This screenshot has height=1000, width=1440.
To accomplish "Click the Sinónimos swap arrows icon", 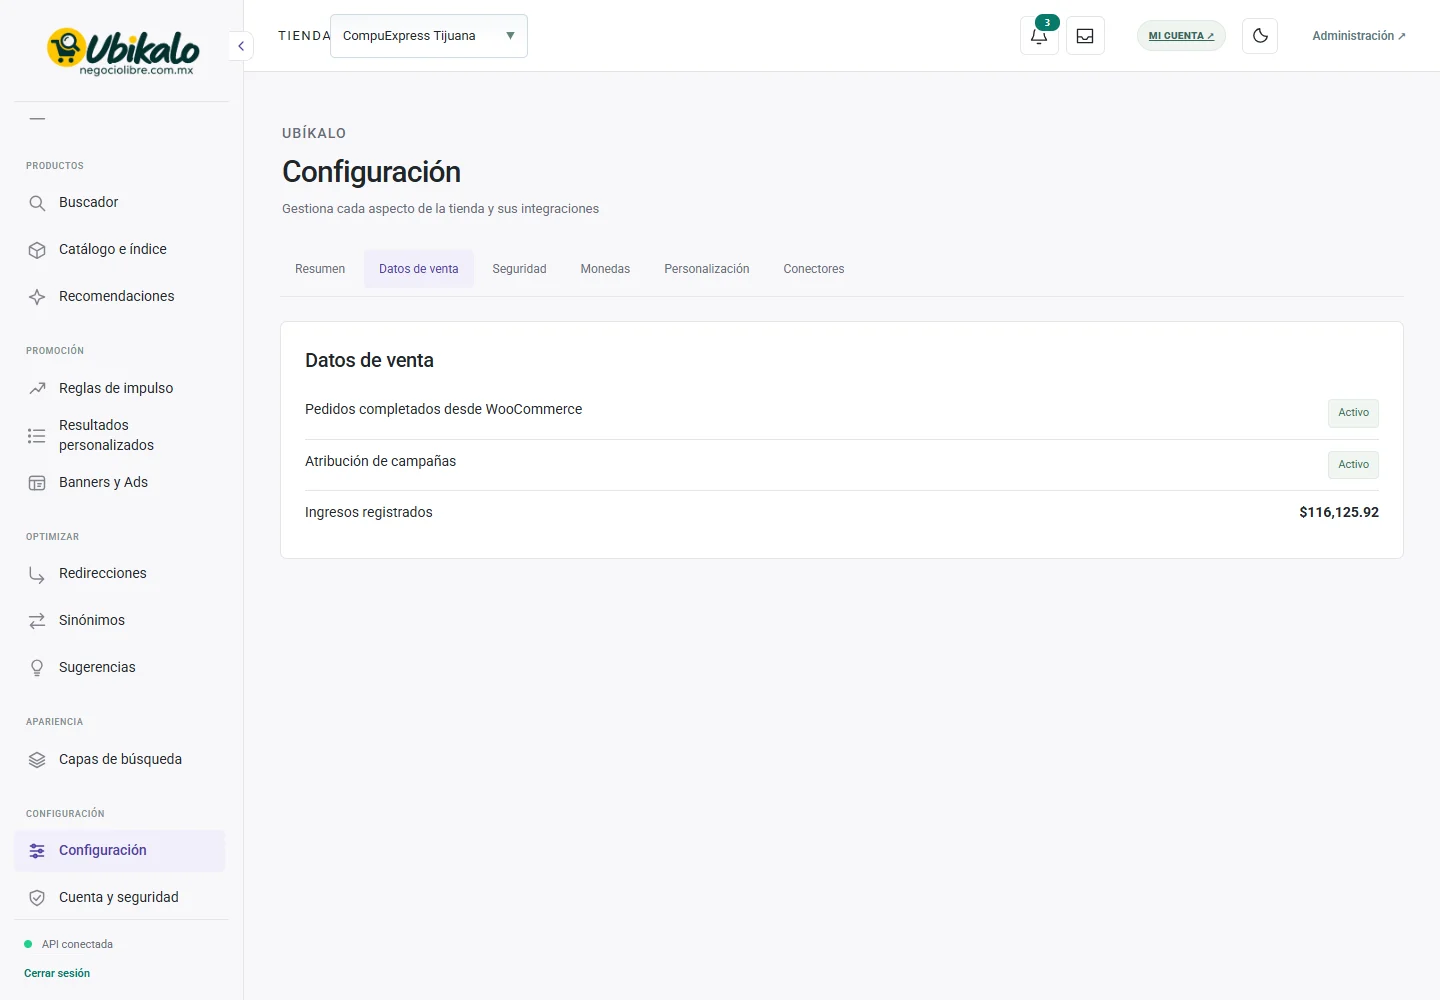I will tap(37, 621).
